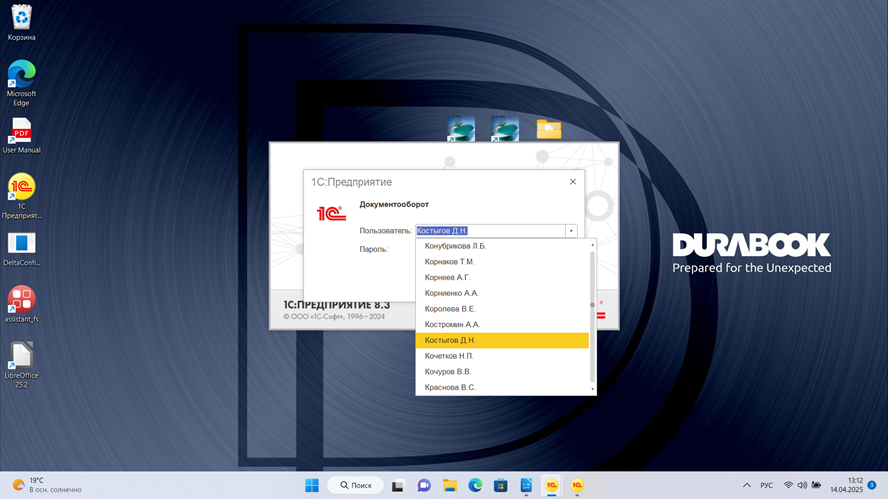Image resolution: width=888 pixels, height=499 pixels.
Task: Open the User Manual PDF shortcut
Action: tap(22, 136)
